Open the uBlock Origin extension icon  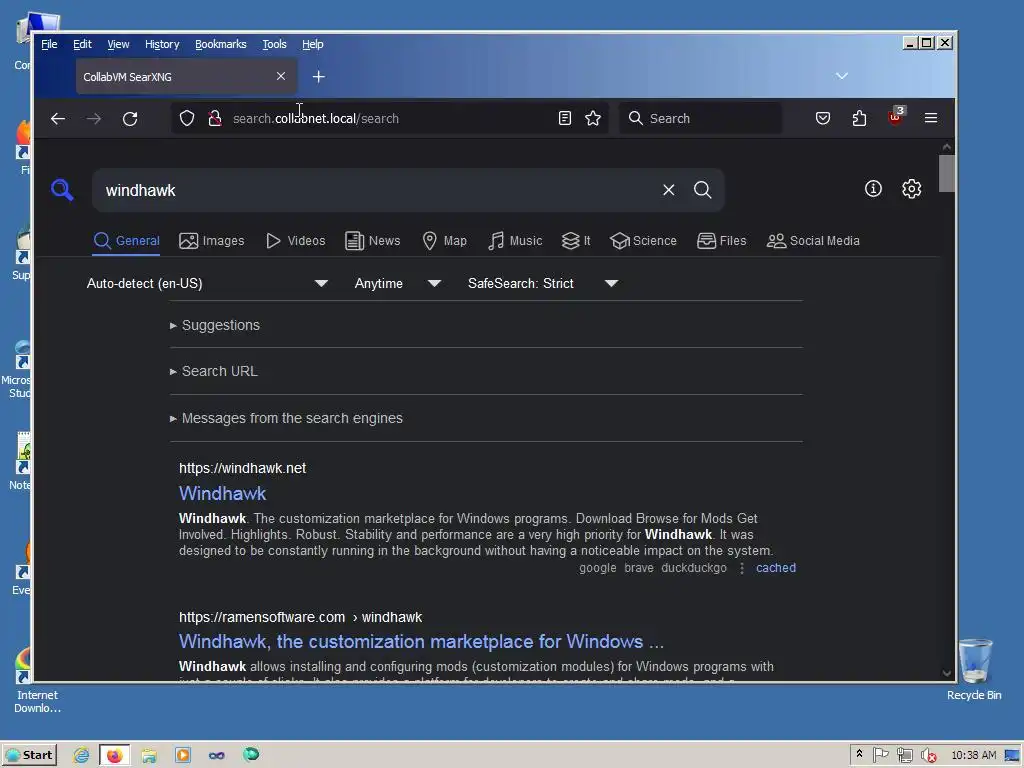(x=895, y=117)
